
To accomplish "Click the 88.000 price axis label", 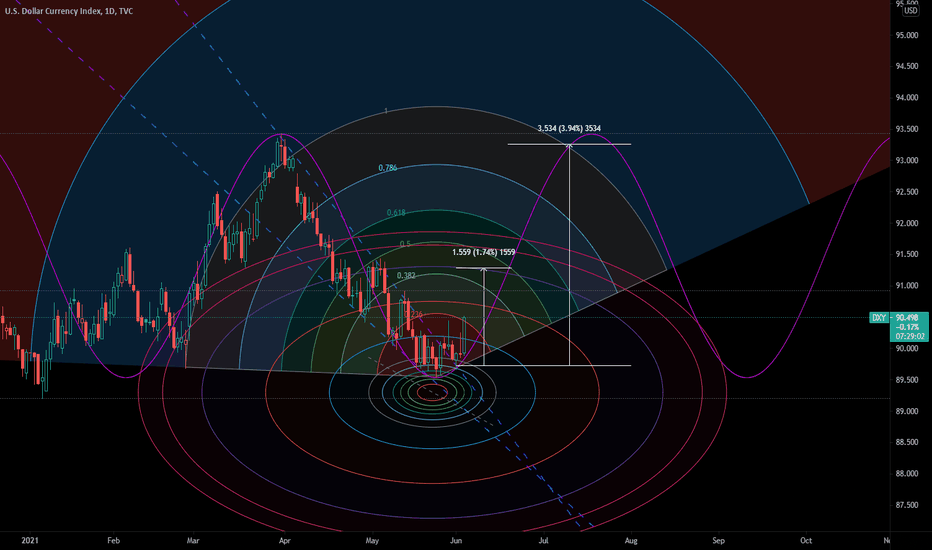I will point(906,474).
